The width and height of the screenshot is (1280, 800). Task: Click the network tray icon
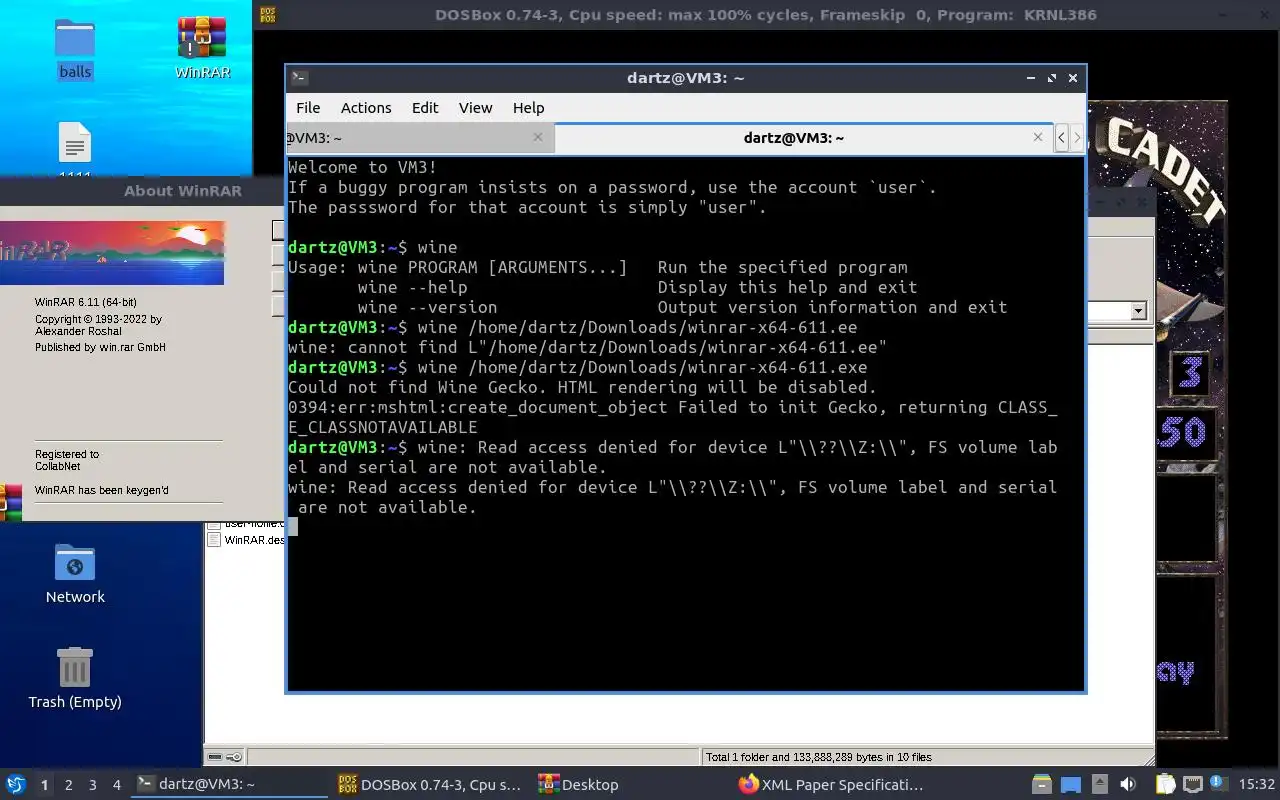1193,785
